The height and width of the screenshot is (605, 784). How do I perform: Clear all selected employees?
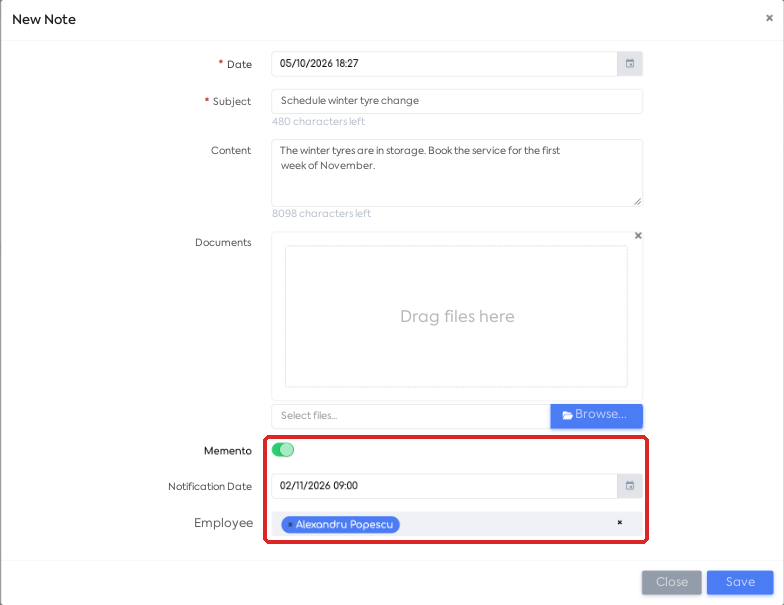pos(620,522)
